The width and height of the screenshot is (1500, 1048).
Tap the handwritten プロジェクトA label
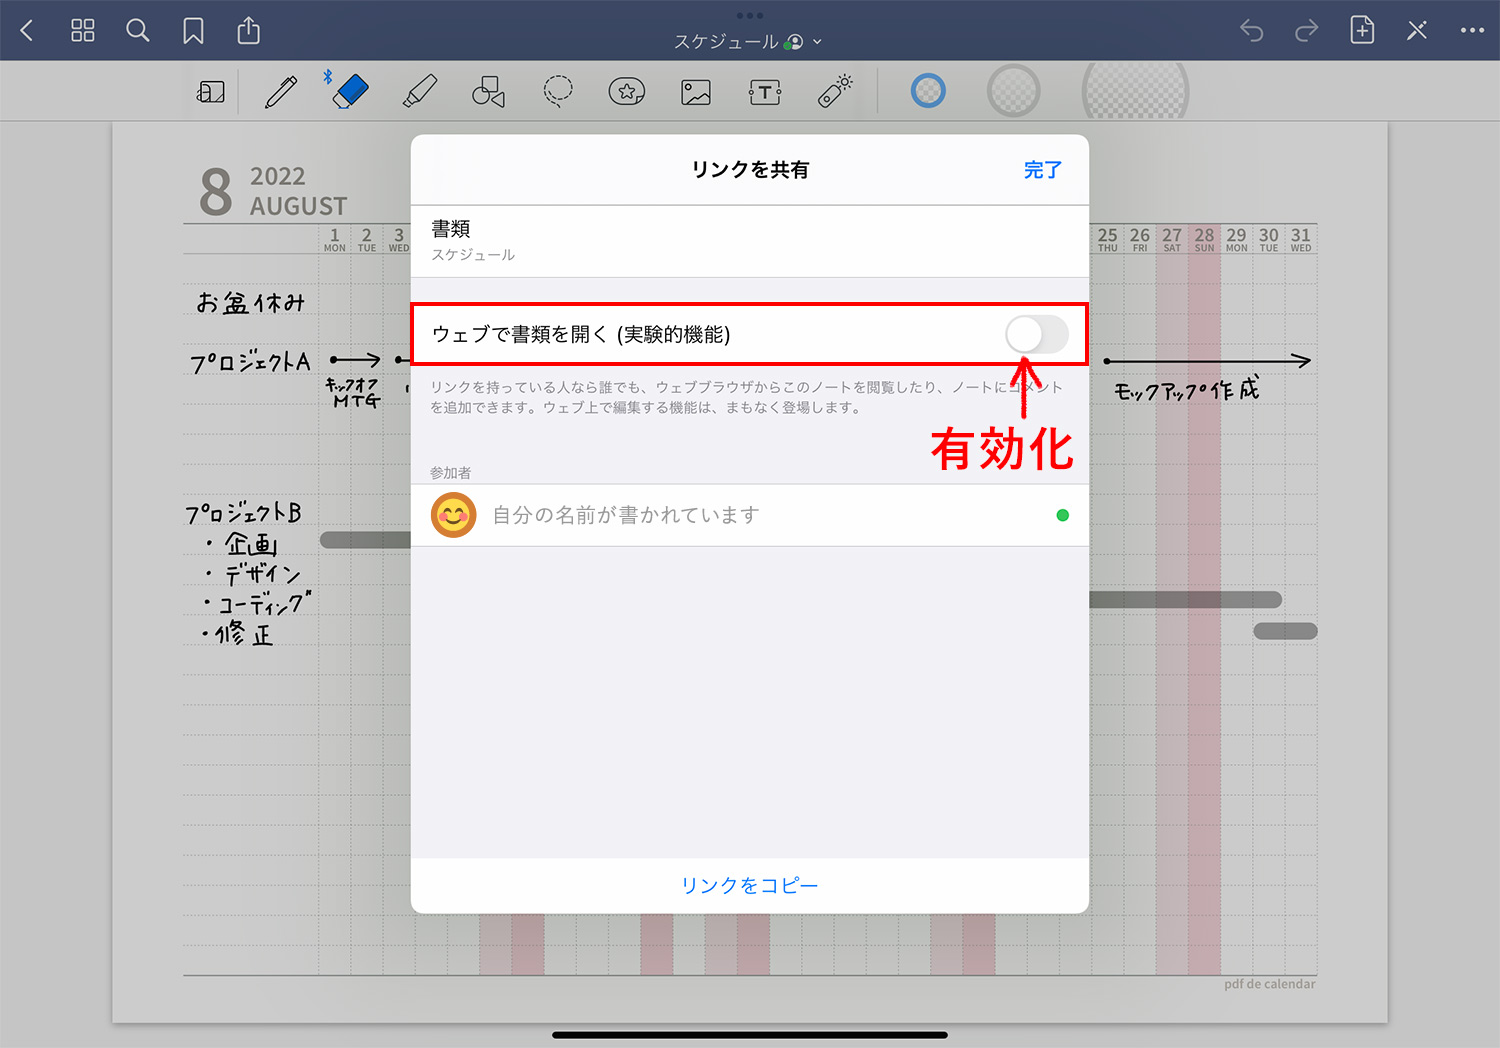tap(251, 361)
